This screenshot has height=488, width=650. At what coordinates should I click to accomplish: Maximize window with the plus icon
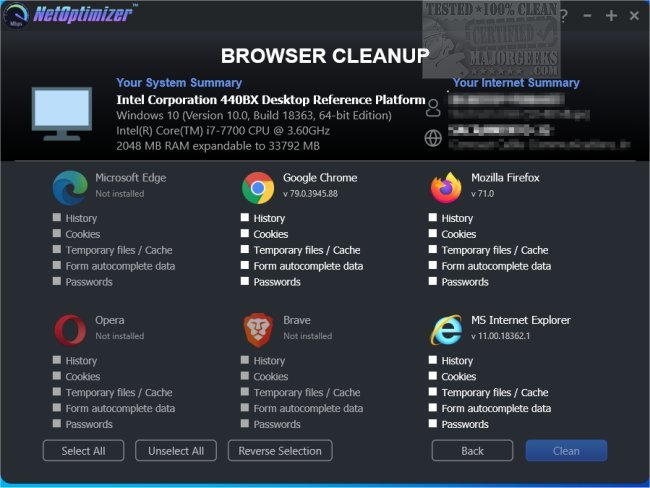(611, 16)
